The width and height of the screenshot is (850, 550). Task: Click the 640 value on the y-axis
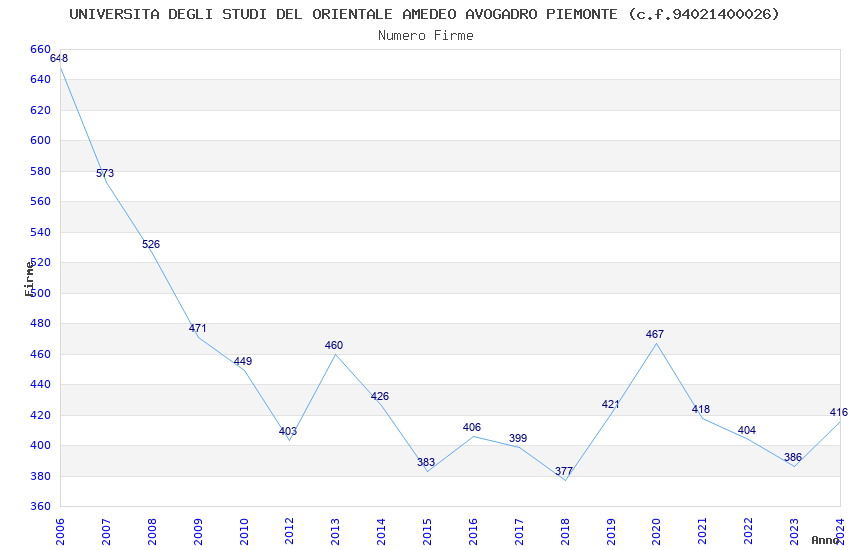[41, 79]
